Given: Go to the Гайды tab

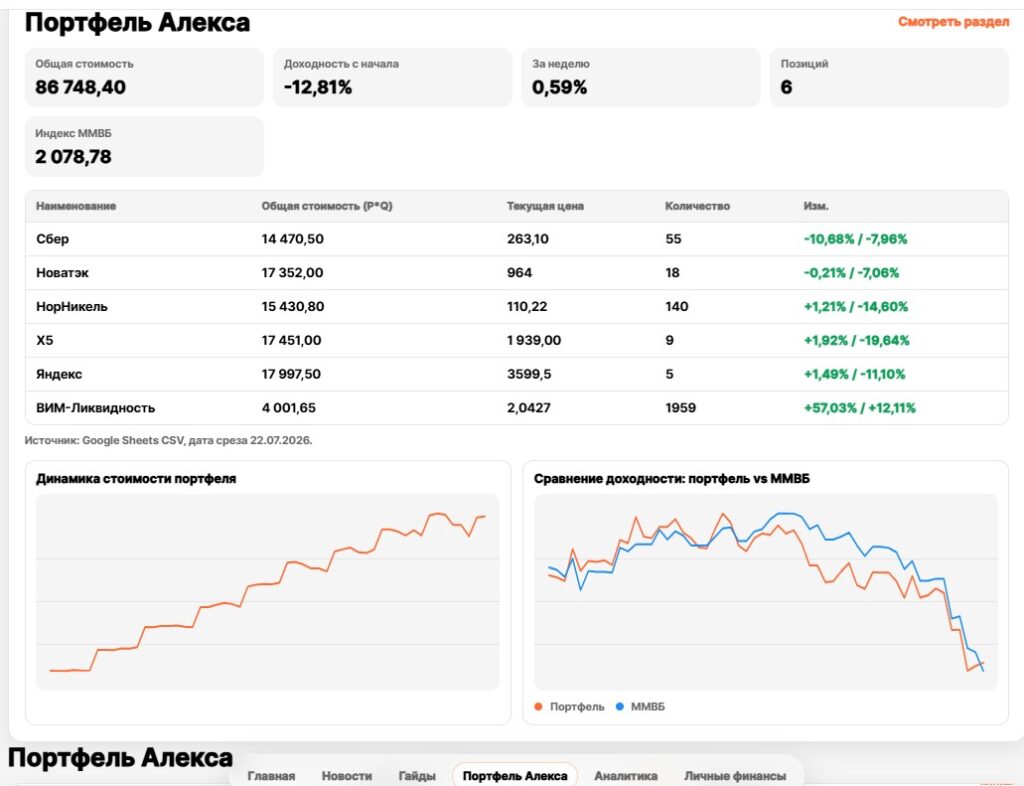Looking at the screenshot, I should [x=417, y=776].
